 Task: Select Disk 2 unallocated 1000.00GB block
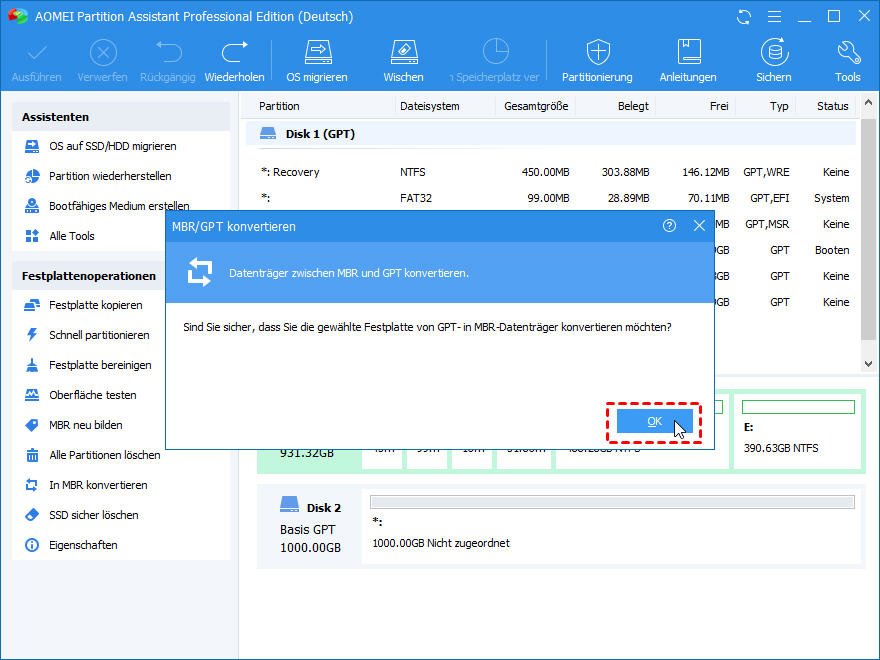coord(612,526)
